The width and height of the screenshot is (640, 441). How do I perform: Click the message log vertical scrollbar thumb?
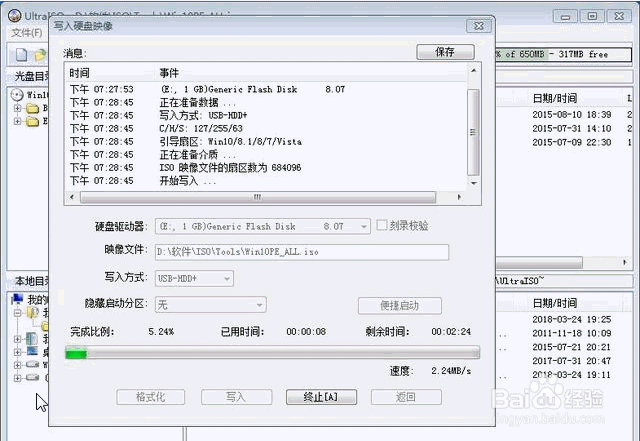pos(473,132)
